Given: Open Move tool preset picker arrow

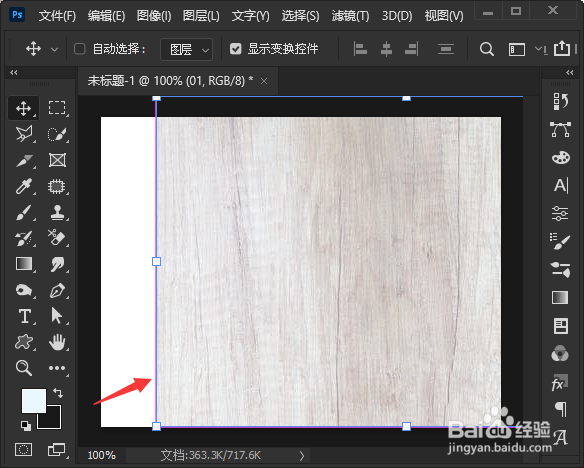Looking at the screenshot, I should pyautogui.click(x=54, y=49).
